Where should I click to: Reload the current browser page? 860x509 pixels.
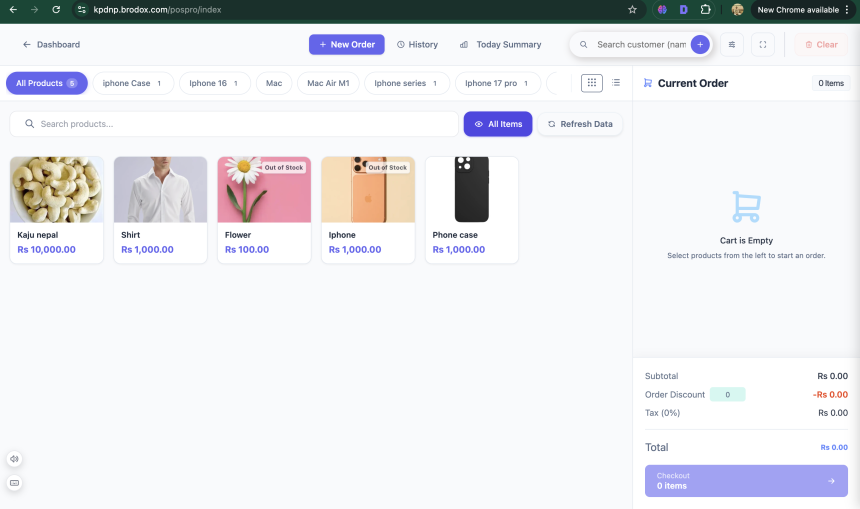click(56, 9)
